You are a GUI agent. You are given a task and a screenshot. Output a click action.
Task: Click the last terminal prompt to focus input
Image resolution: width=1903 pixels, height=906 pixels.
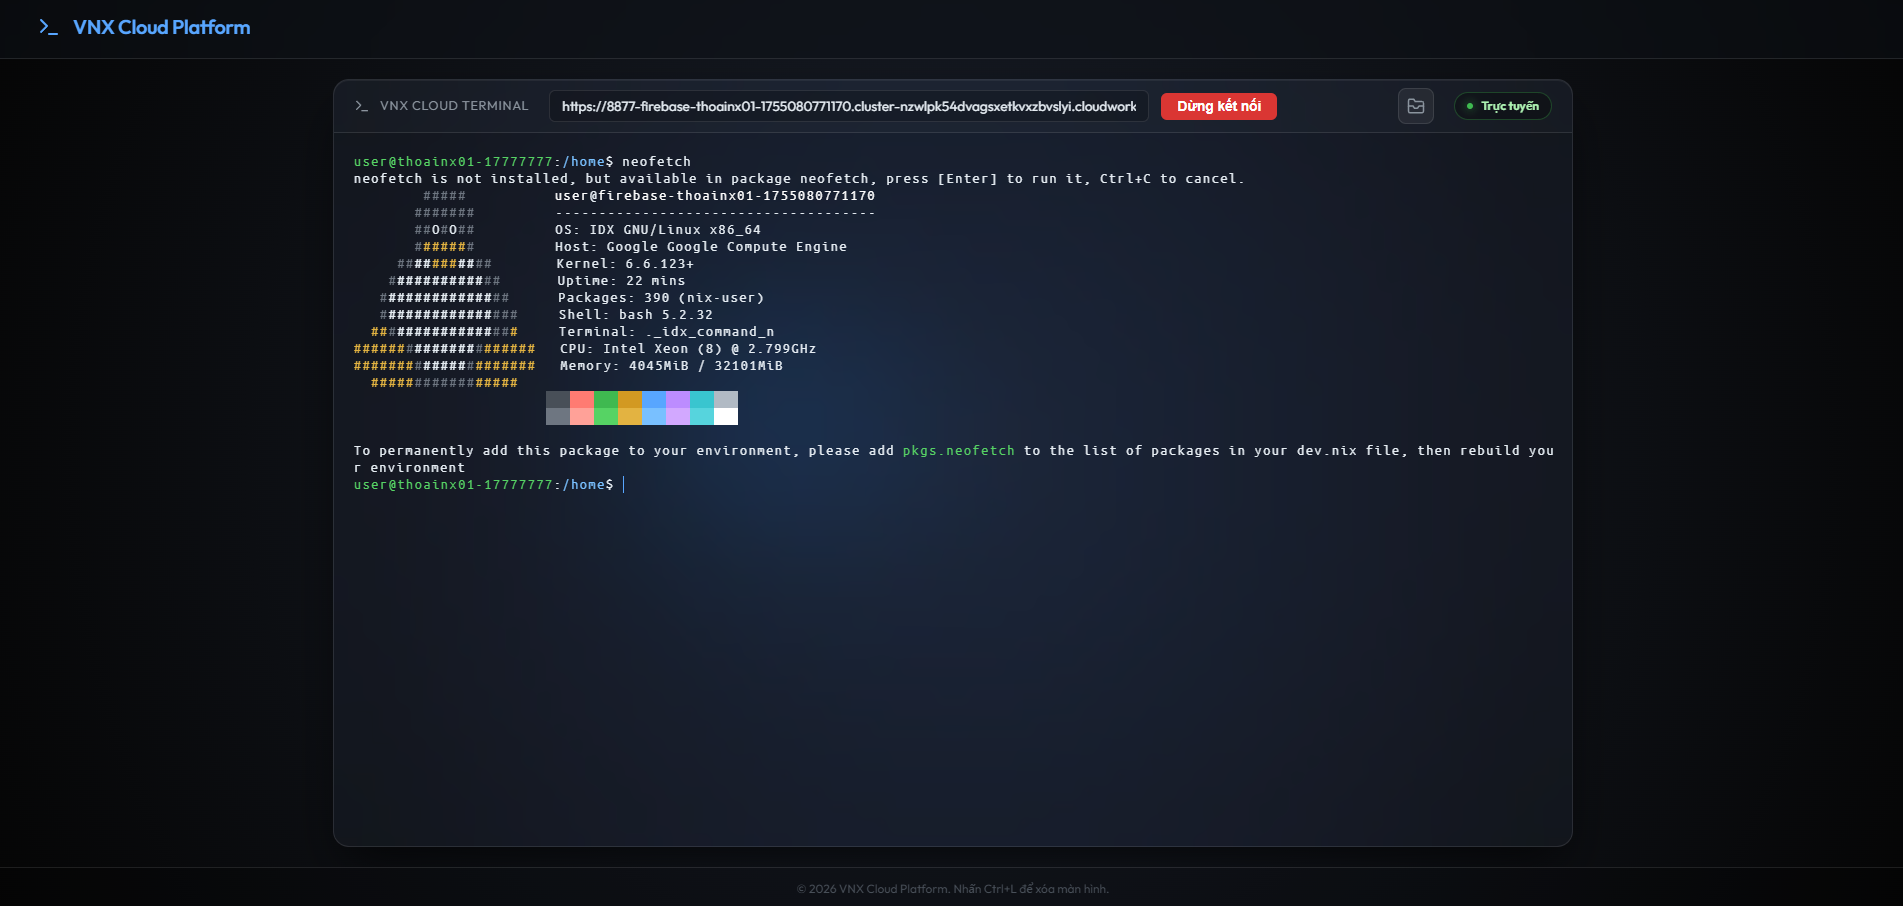pyautogui.click(x=489, y=484)
